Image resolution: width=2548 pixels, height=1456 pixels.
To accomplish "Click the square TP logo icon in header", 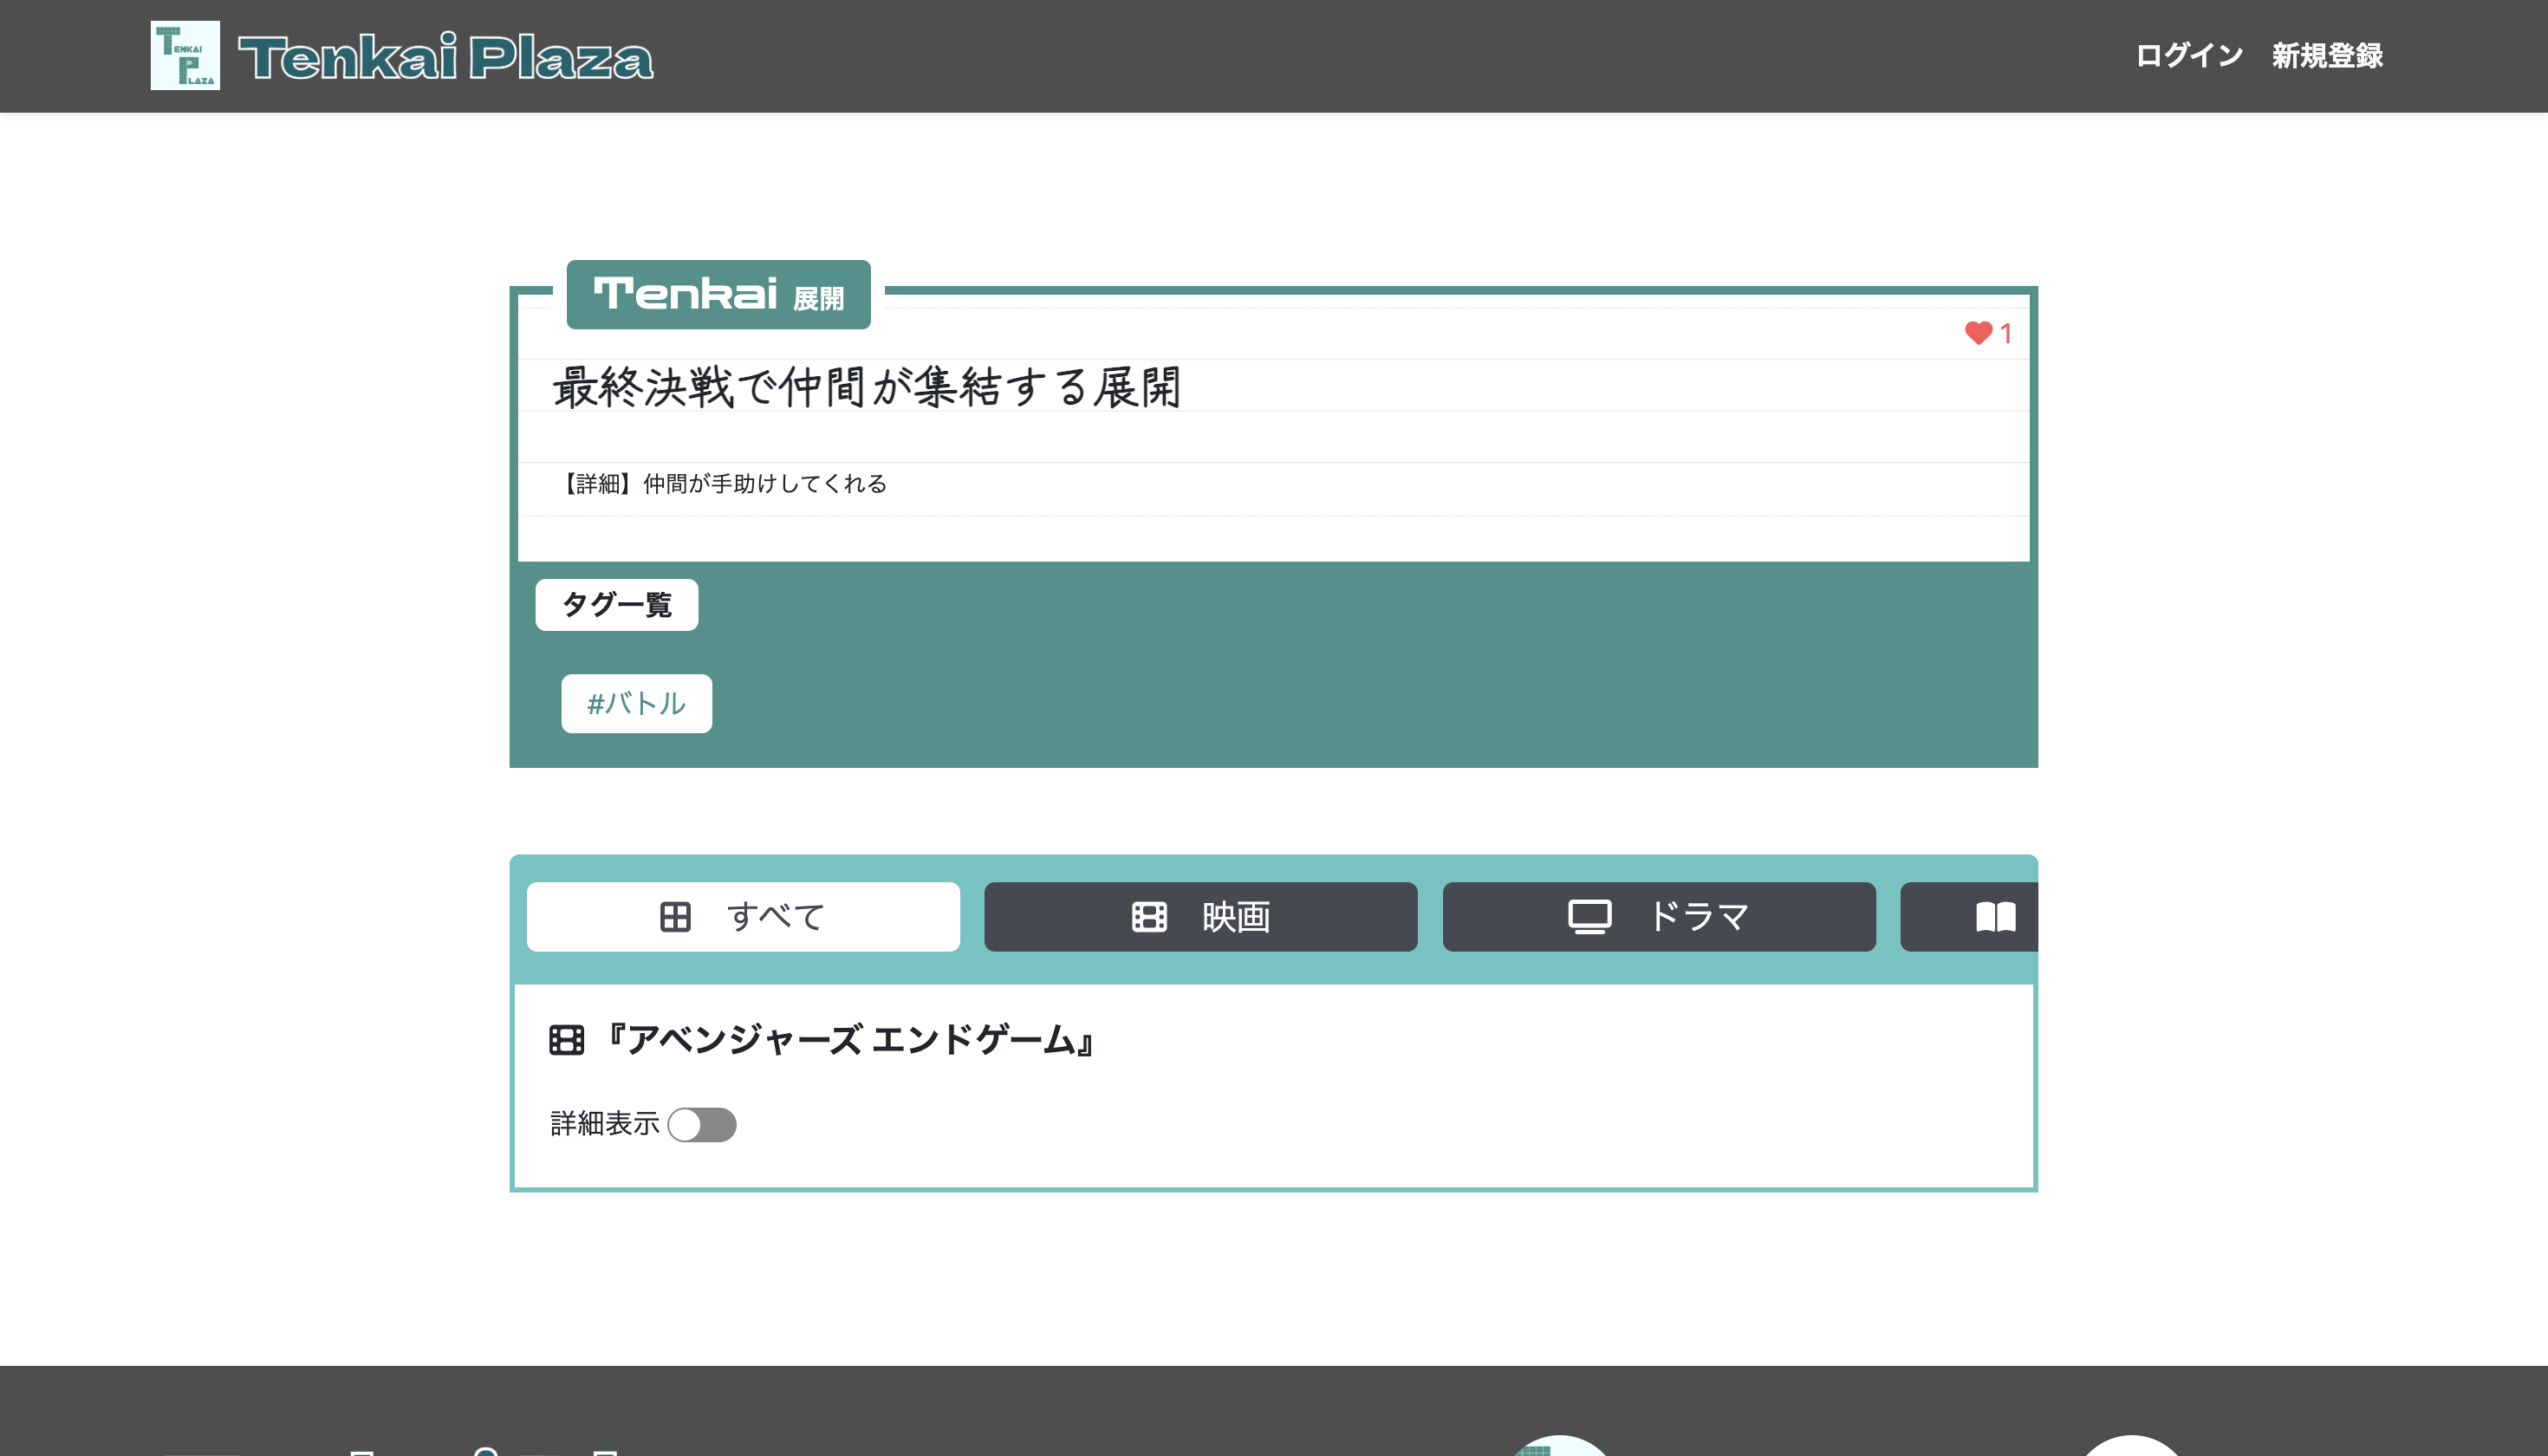I will pyautogui.click(x=185, y=56).
